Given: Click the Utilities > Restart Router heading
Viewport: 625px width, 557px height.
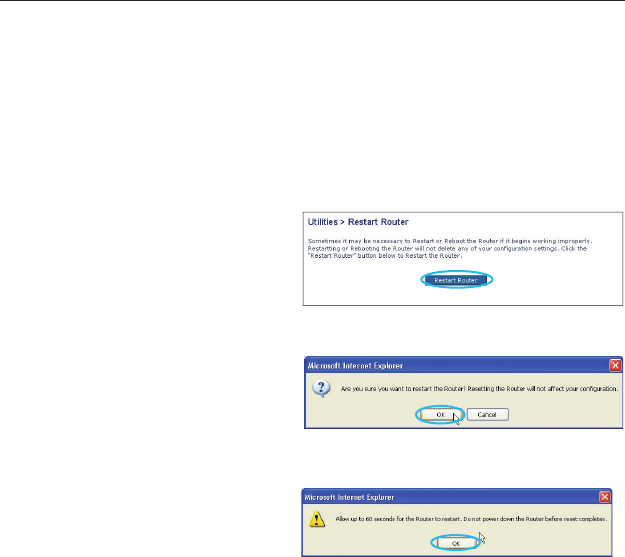Looking at the screenshot, I should pos(358,222).
